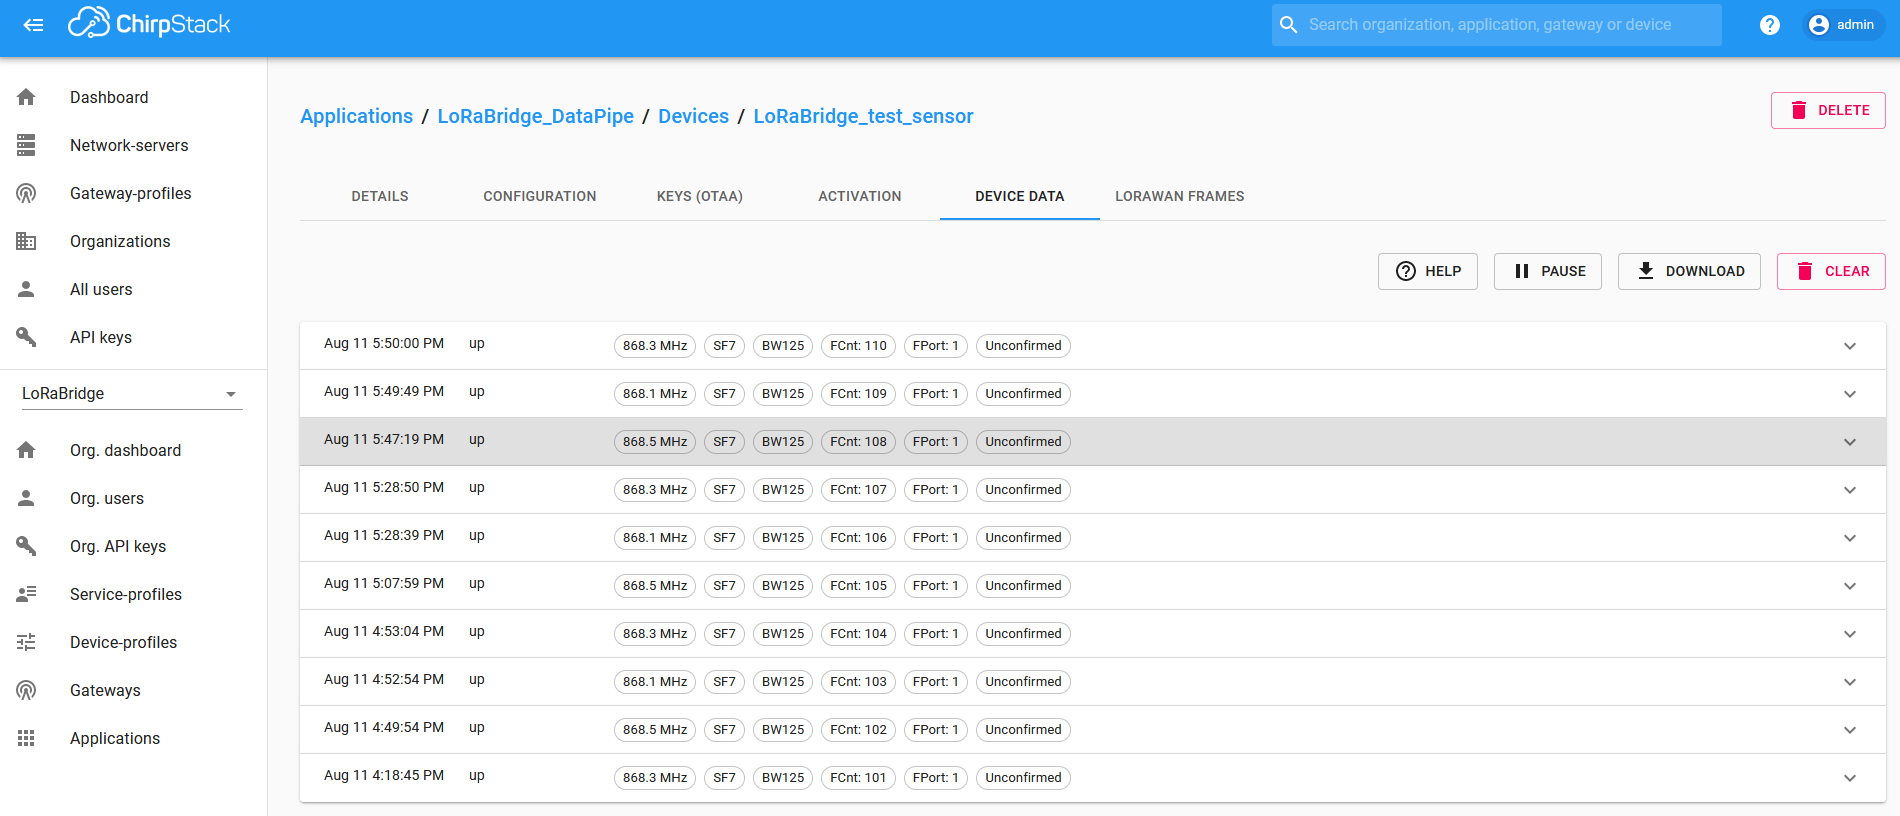Click the Aug 11 5:47:19 PM timestamp

pyautogui.click(x=384, y=439)
